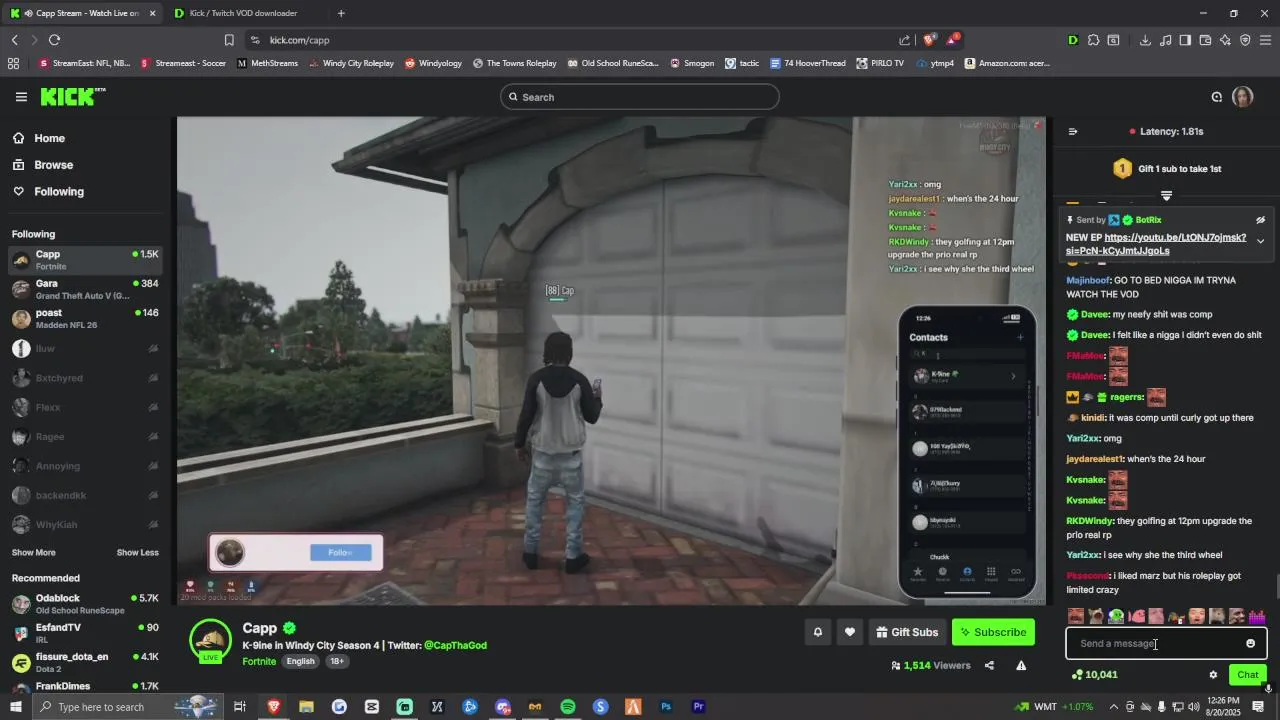Open recommended channel EsfandTV
This screenshot has height=720, width=1280.
point(85,633)
